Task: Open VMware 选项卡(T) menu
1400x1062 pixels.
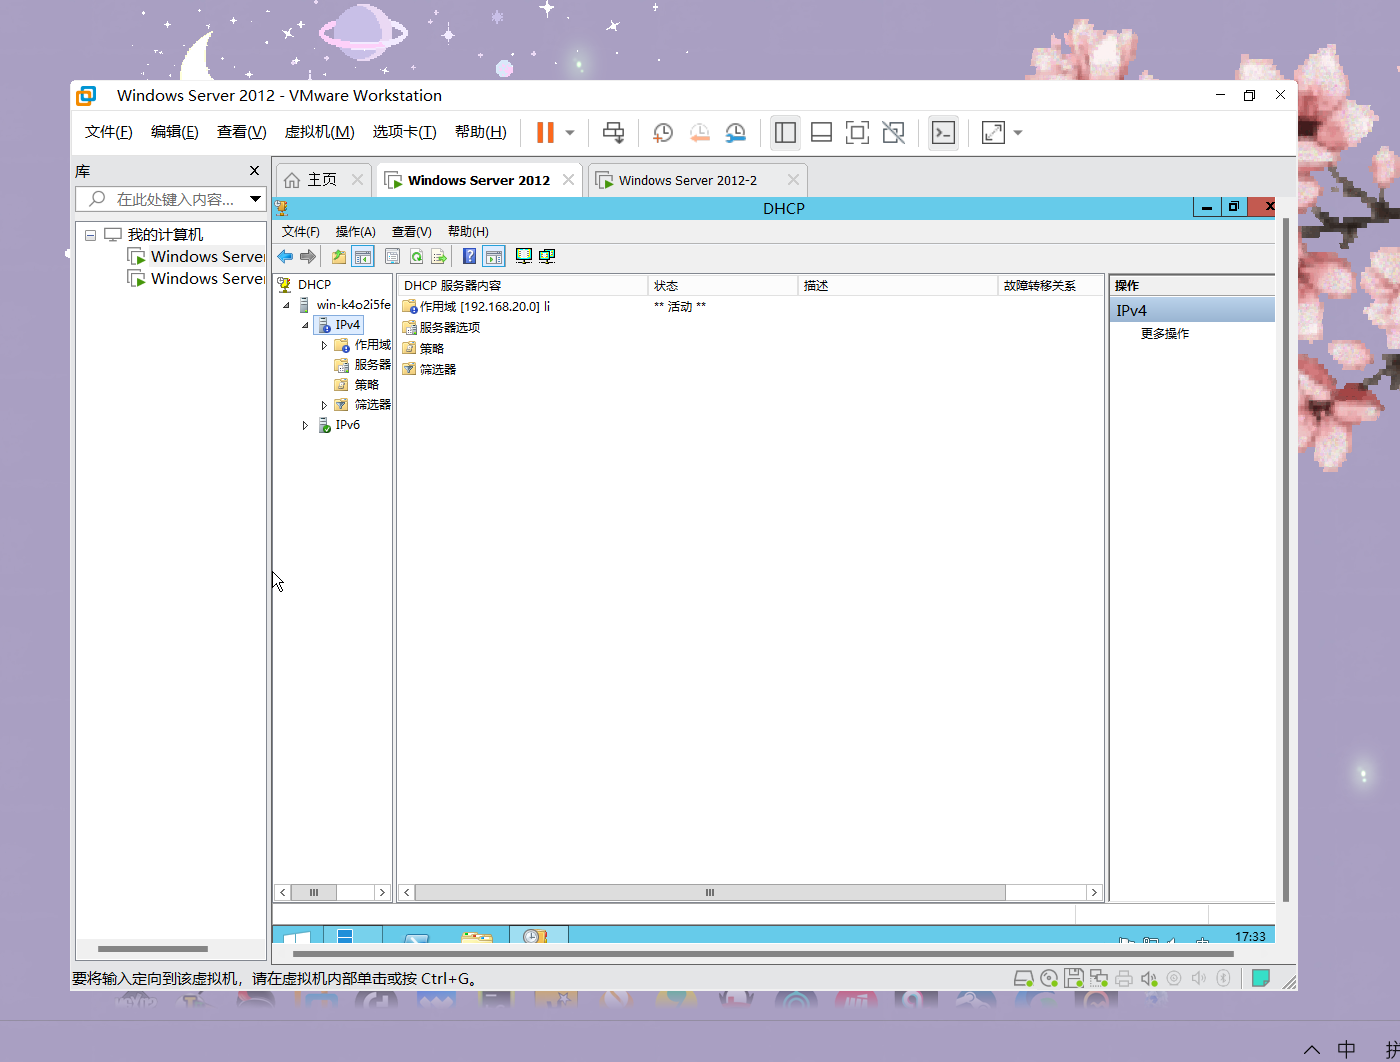Action: pos(404,132)
